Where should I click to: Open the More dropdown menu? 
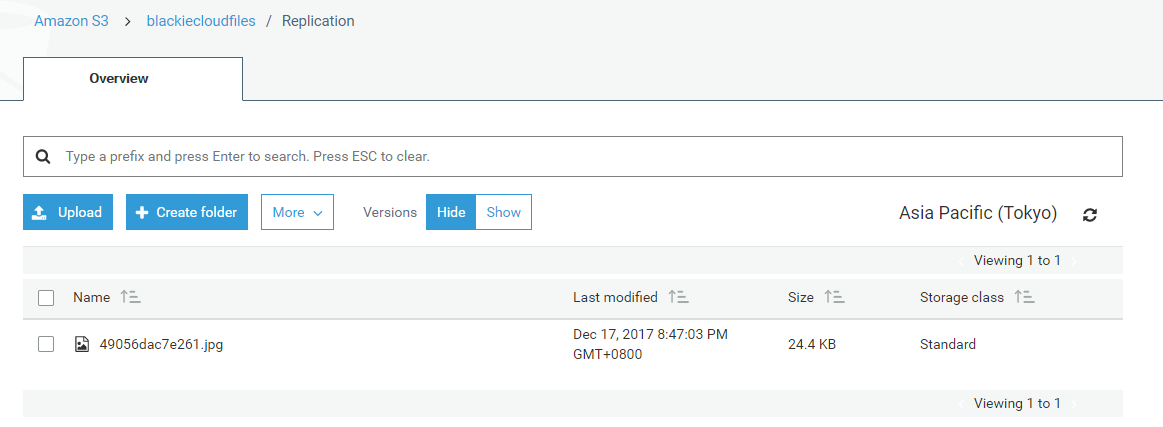tap(297, 212)
